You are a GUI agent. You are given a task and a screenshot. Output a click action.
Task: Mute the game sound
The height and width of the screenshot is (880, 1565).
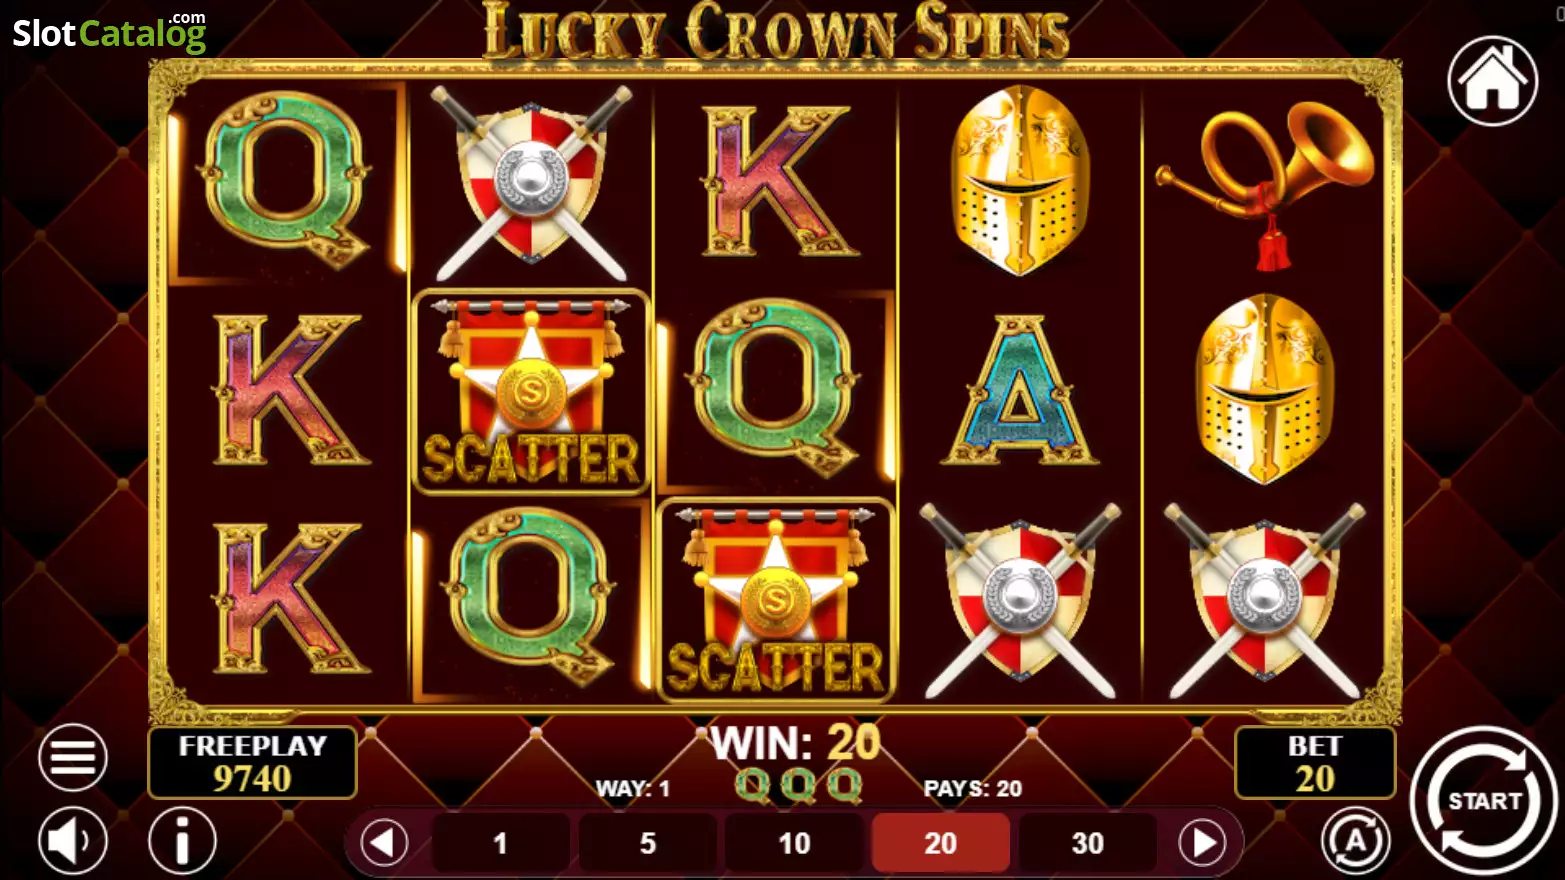(x=73, y=841)
